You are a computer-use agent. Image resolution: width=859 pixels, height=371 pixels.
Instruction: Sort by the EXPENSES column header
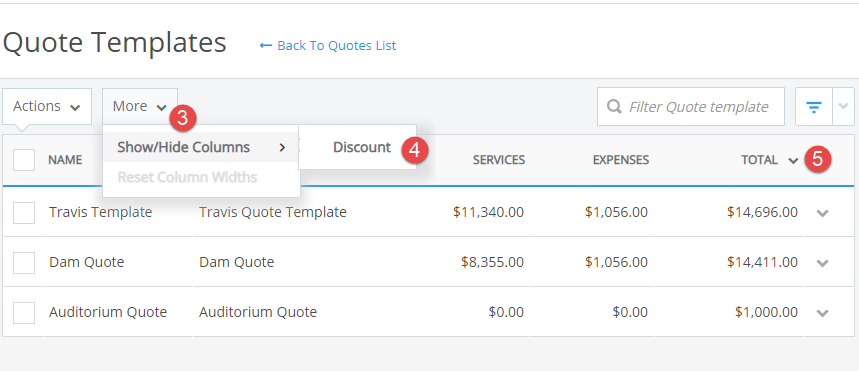pos(621,160)
